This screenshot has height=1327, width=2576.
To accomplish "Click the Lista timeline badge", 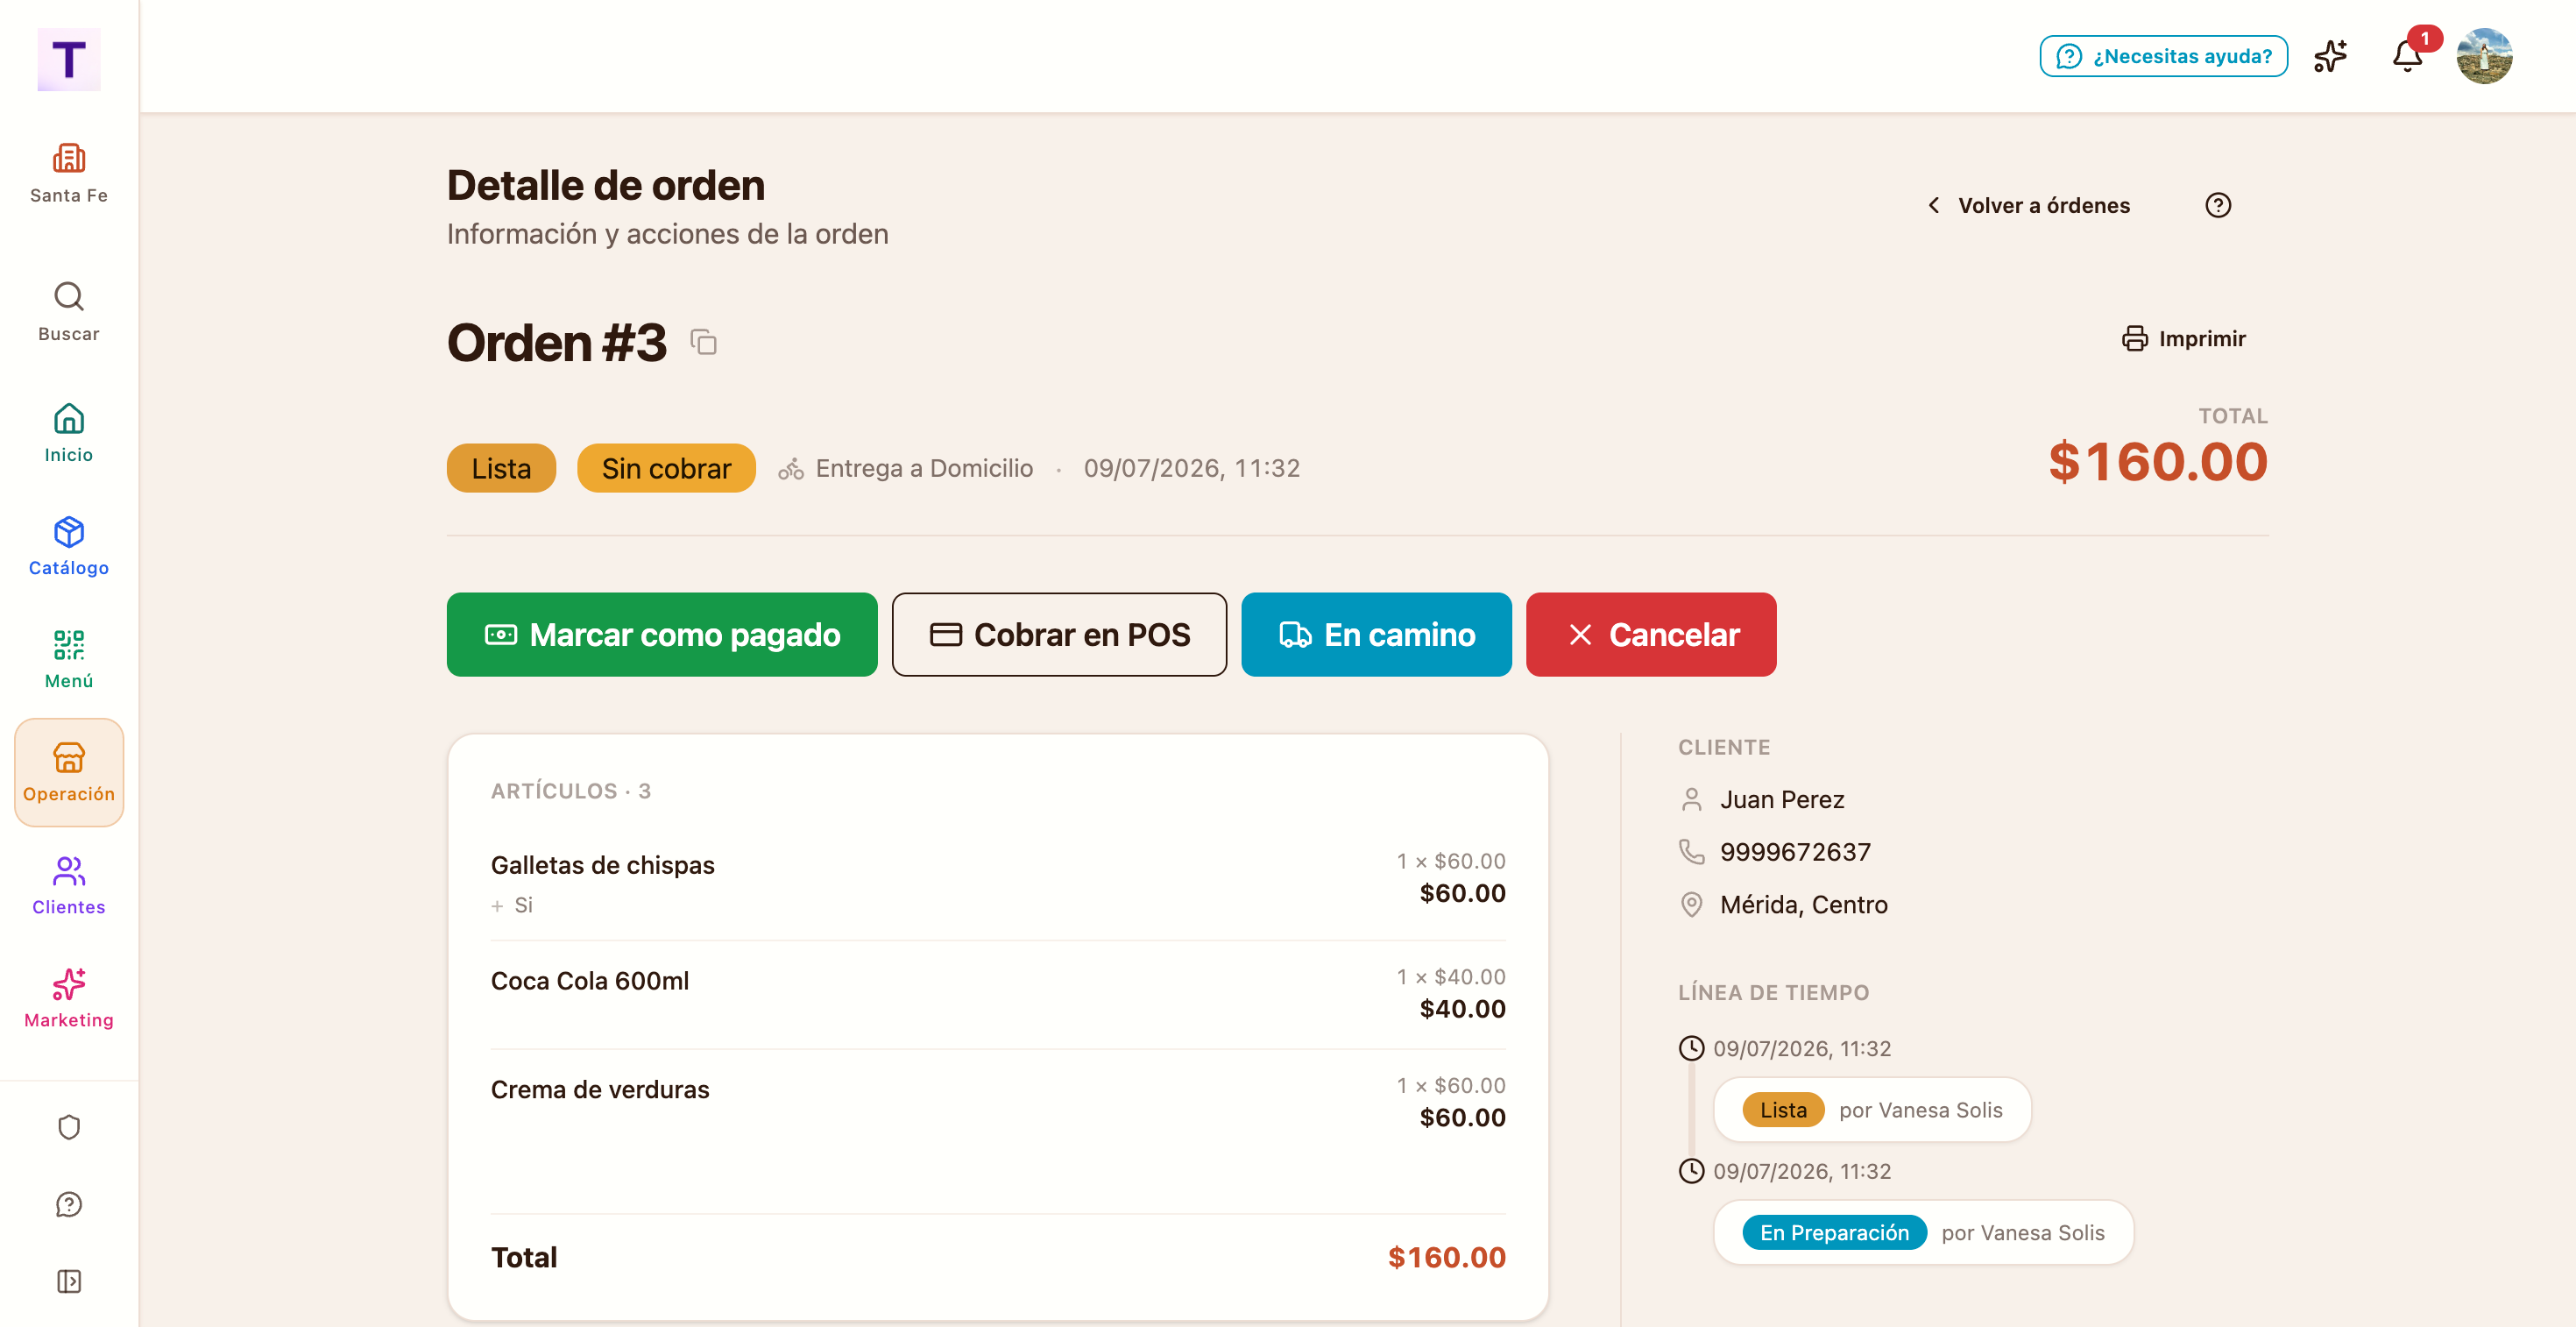I will click(x=1783, y=1110).
